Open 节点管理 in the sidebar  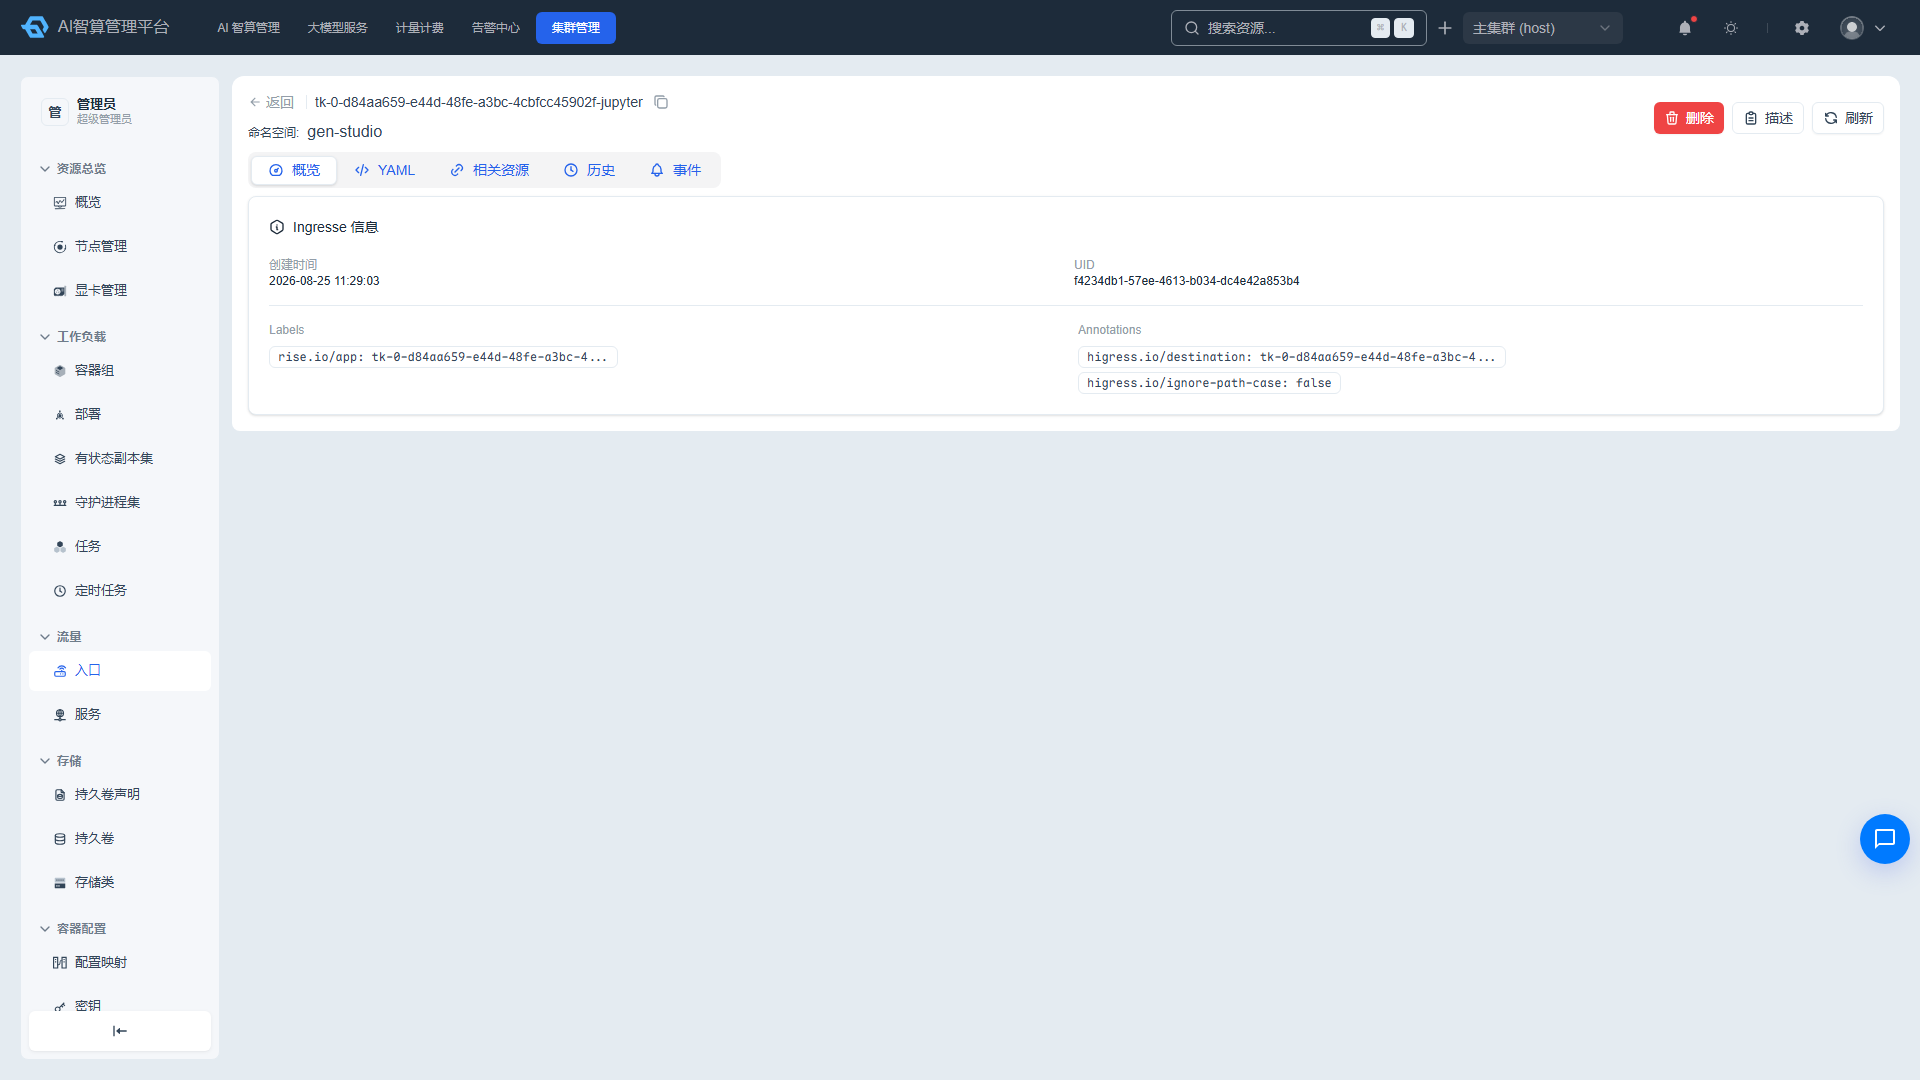tap(120, 246)
